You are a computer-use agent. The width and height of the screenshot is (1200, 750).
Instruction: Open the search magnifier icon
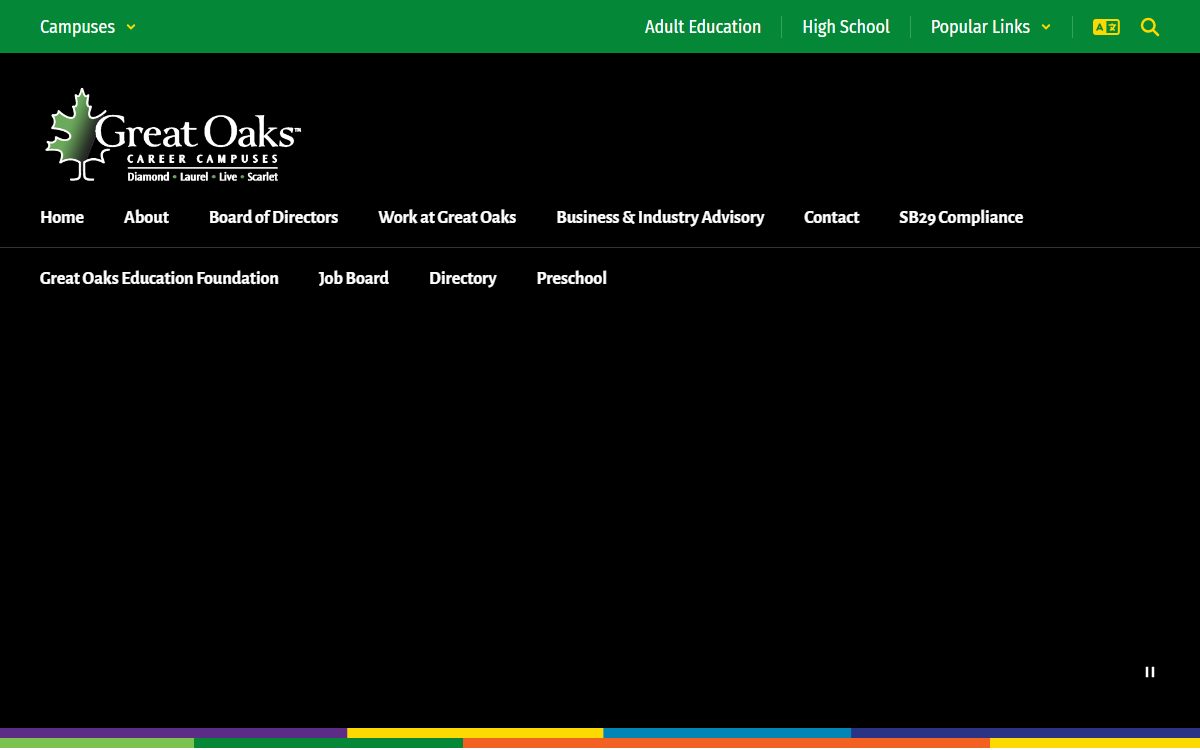1150,27
